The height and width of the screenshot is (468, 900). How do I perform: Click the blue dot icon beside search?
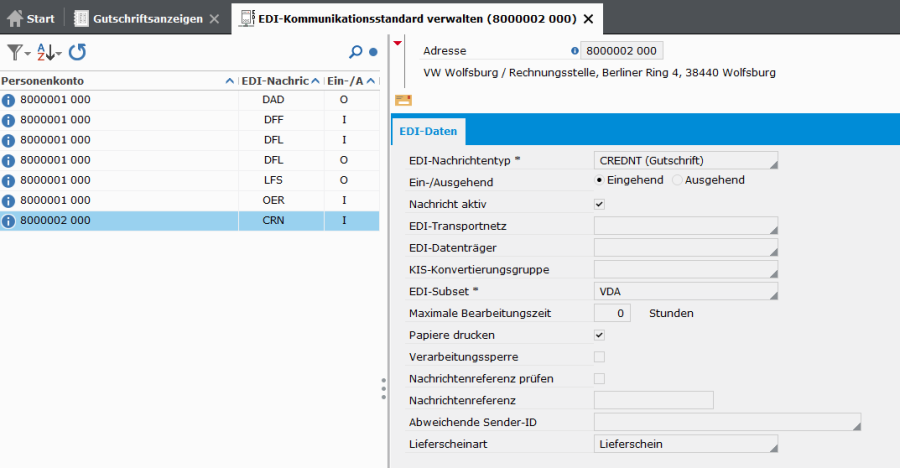coord(373,52)
